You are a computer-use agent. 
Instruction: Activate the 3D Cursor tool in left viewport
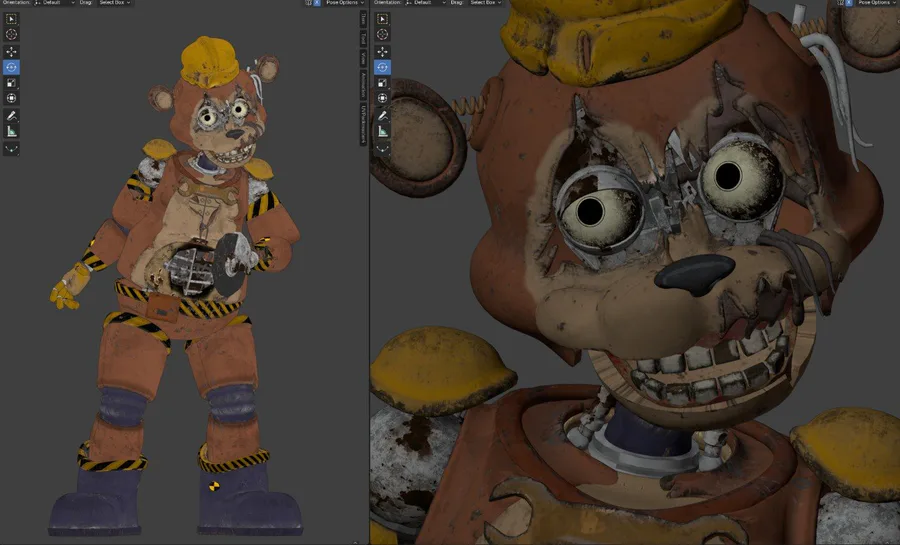(11, 34)
